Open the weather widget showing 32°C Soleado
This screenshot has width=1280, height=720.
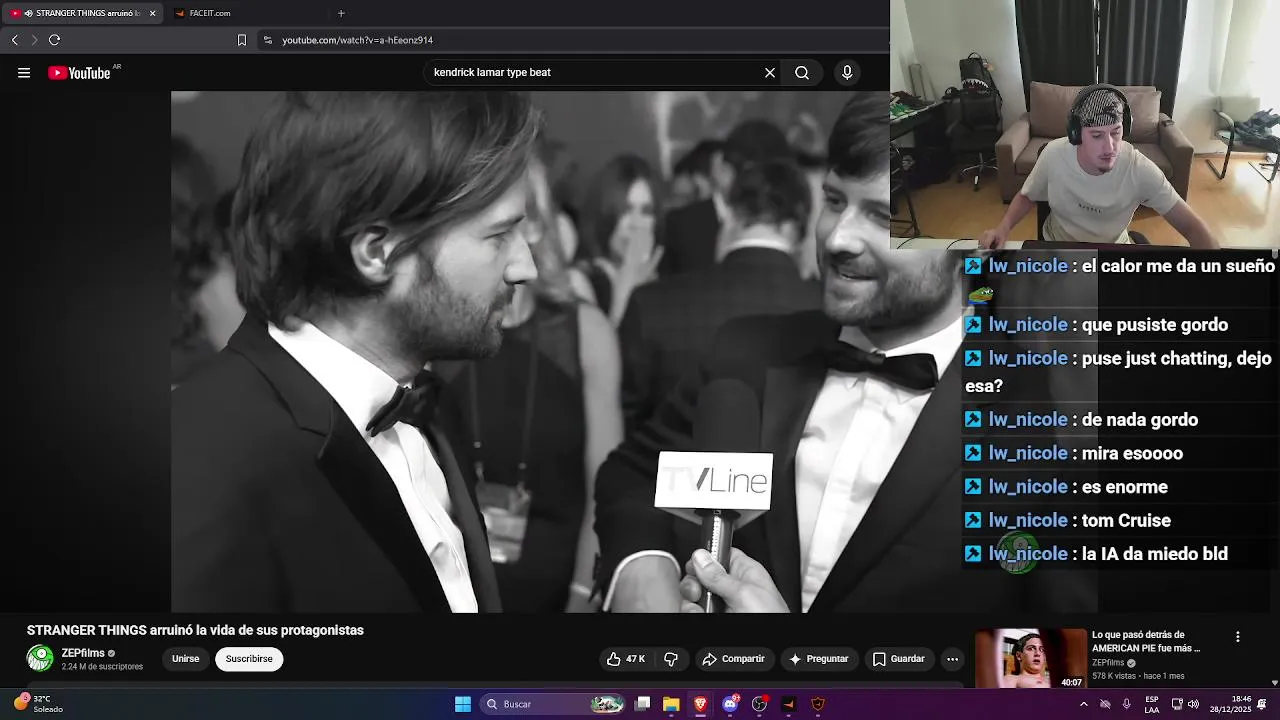(x=39, y=704)
